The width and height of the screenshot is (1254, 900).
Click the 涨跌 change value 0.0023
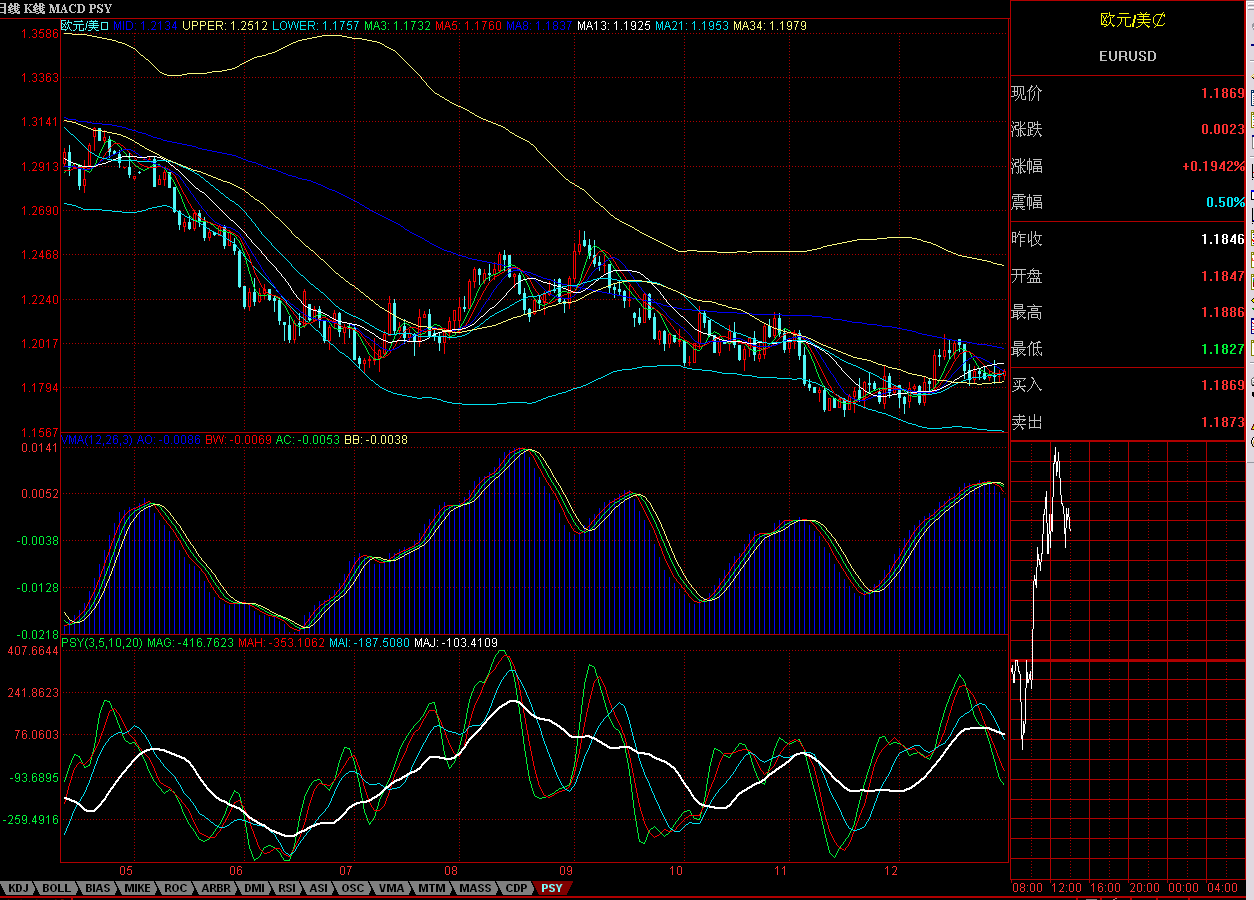click(1223, 129)
